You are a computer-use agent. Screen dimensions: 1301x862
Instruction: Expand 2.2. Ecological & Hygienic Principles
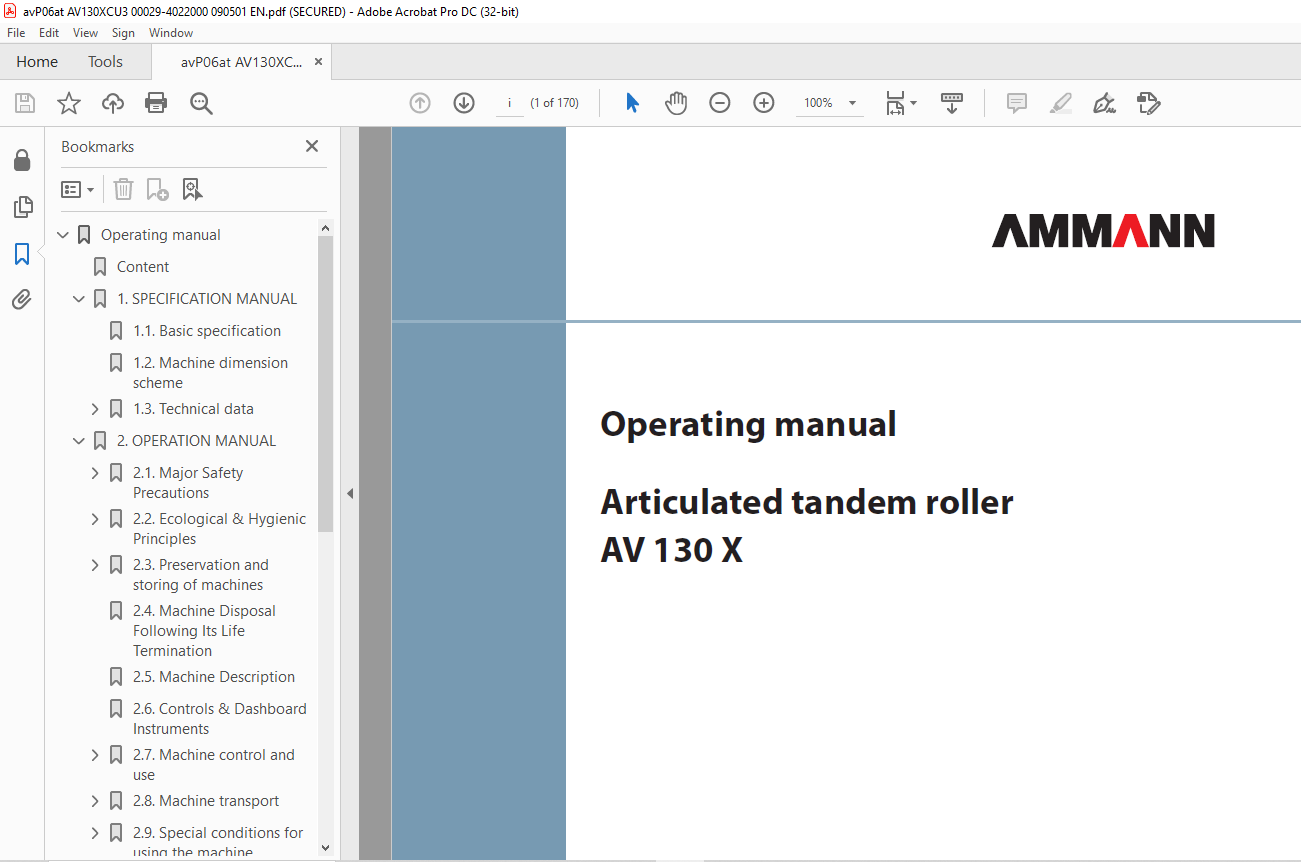pos(96,519)
